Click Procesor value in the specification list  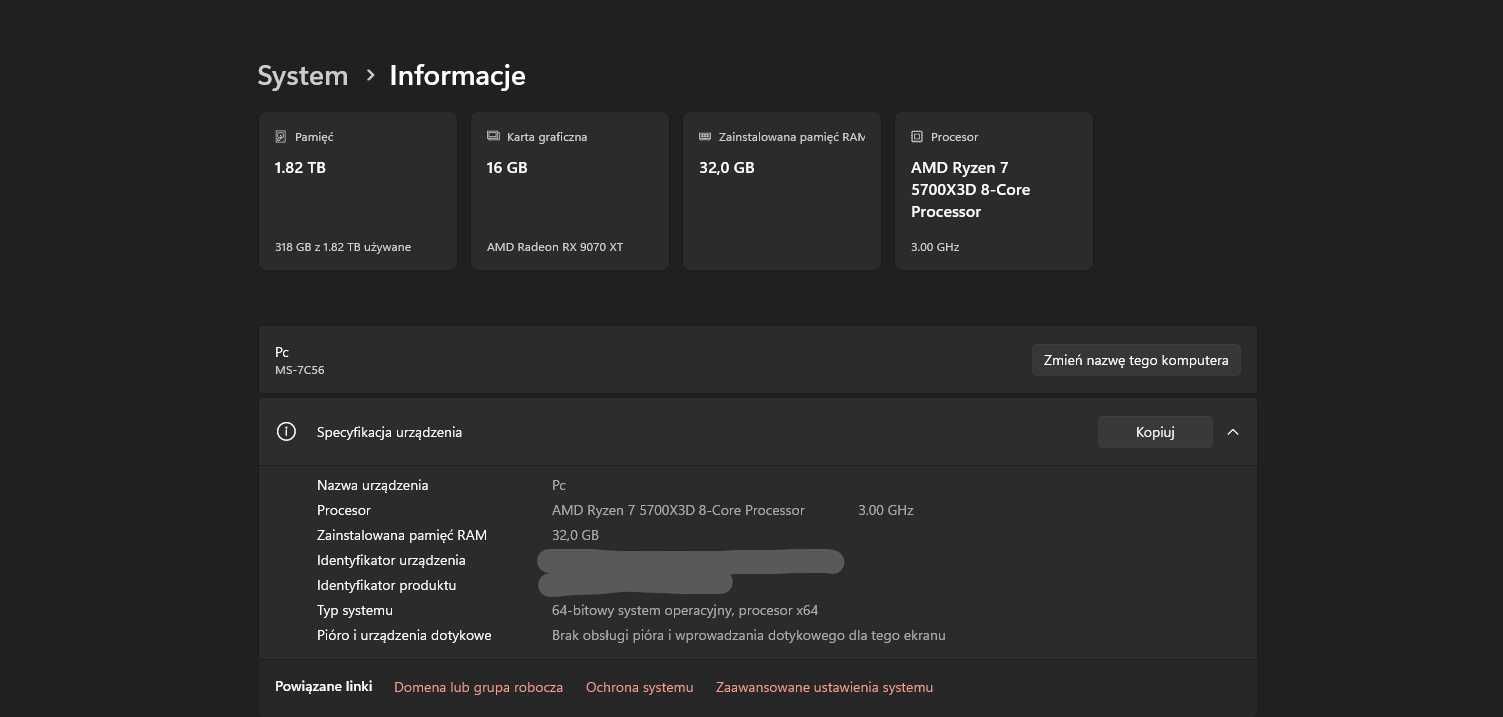678,510
